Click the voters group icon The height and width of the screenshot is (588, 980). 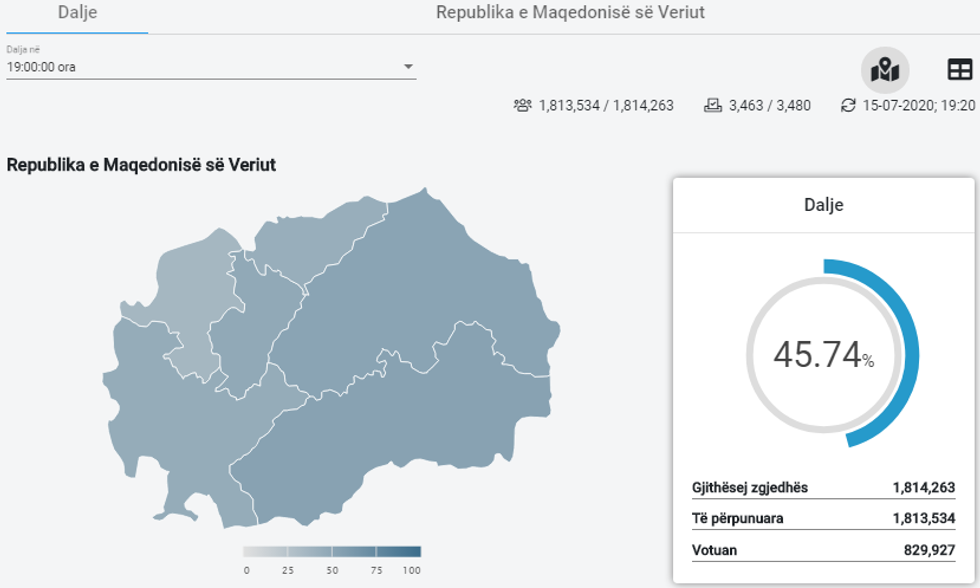coord(522,105)
